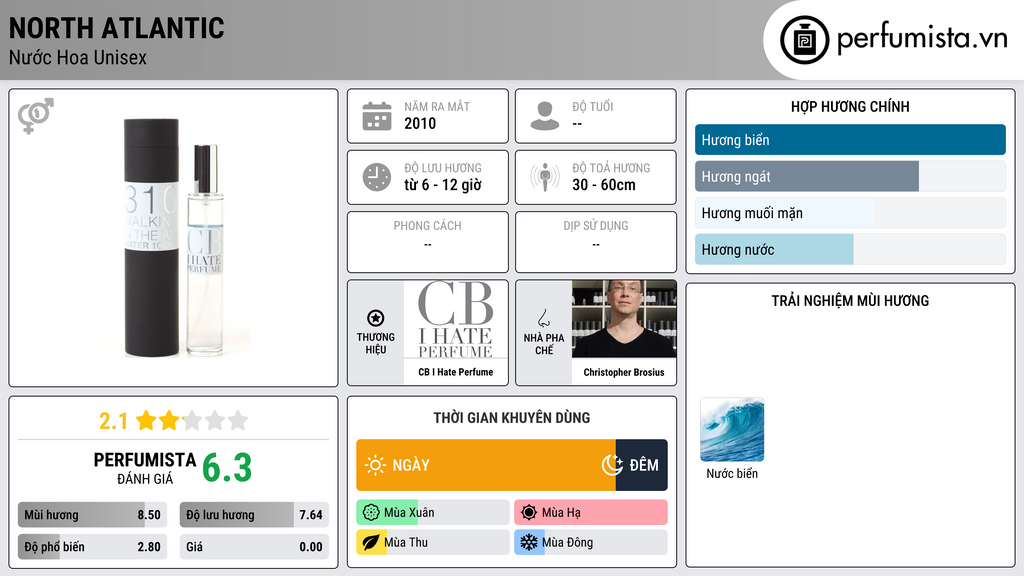Click the clock icon for Độ Lưu Hương
The height and width of the screenshot is (576, 1024).
coord(377,177)
